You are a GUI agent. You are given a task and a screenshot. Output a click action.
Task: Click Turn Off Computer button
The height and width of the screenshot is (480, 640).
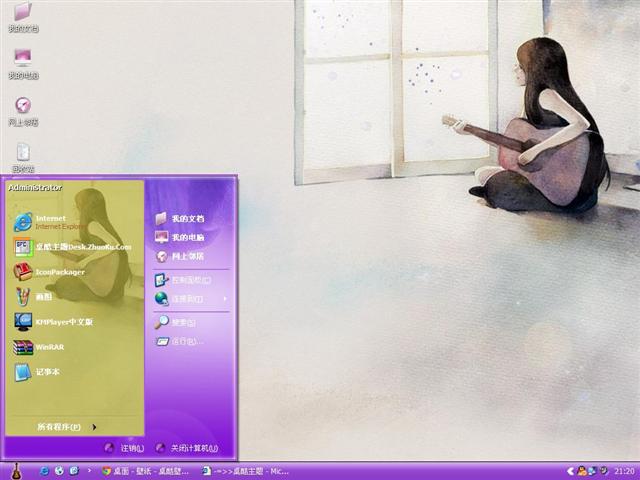coord(187,448)
